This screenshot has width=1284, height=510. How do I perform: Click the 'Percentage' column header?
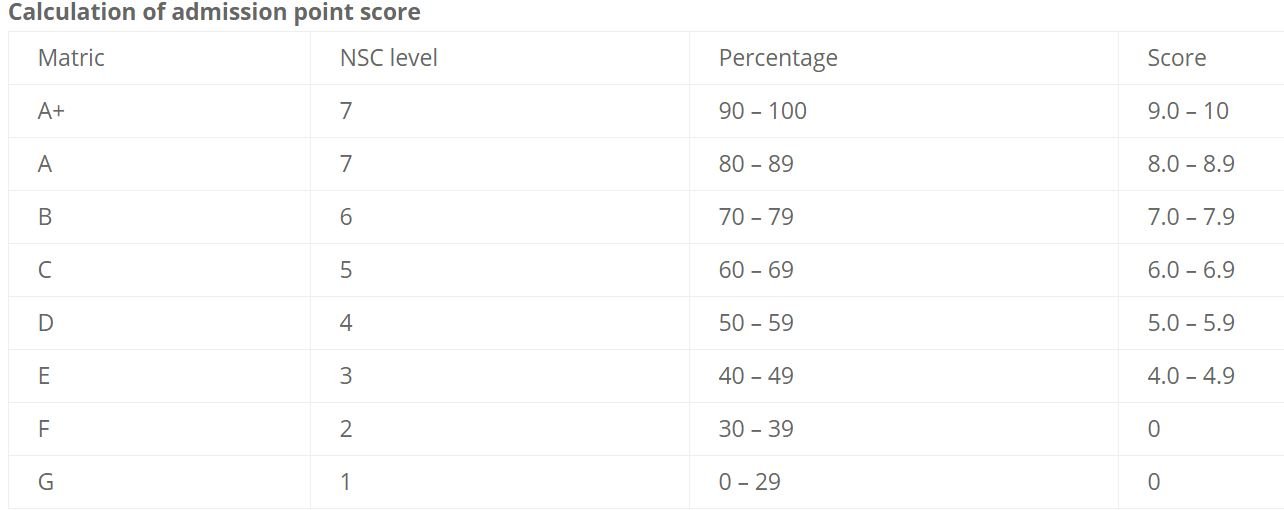777,58
